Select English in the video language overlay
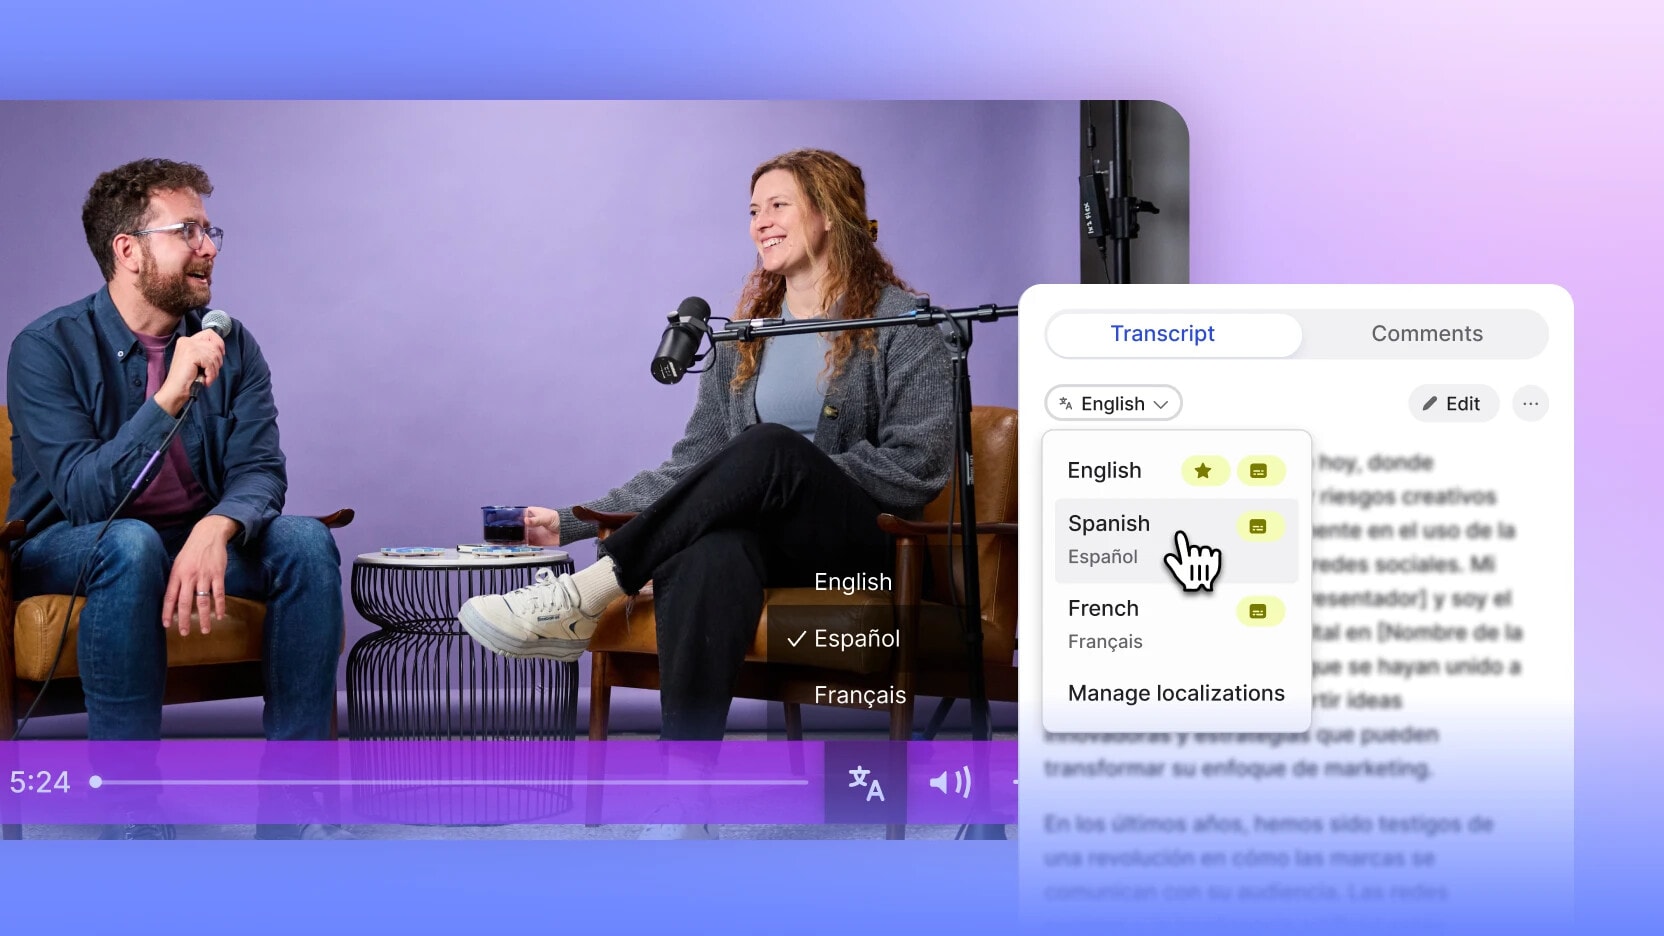The width and height of the screenshot is (1664, 936). pyautogui.click(x=853, y=582)
